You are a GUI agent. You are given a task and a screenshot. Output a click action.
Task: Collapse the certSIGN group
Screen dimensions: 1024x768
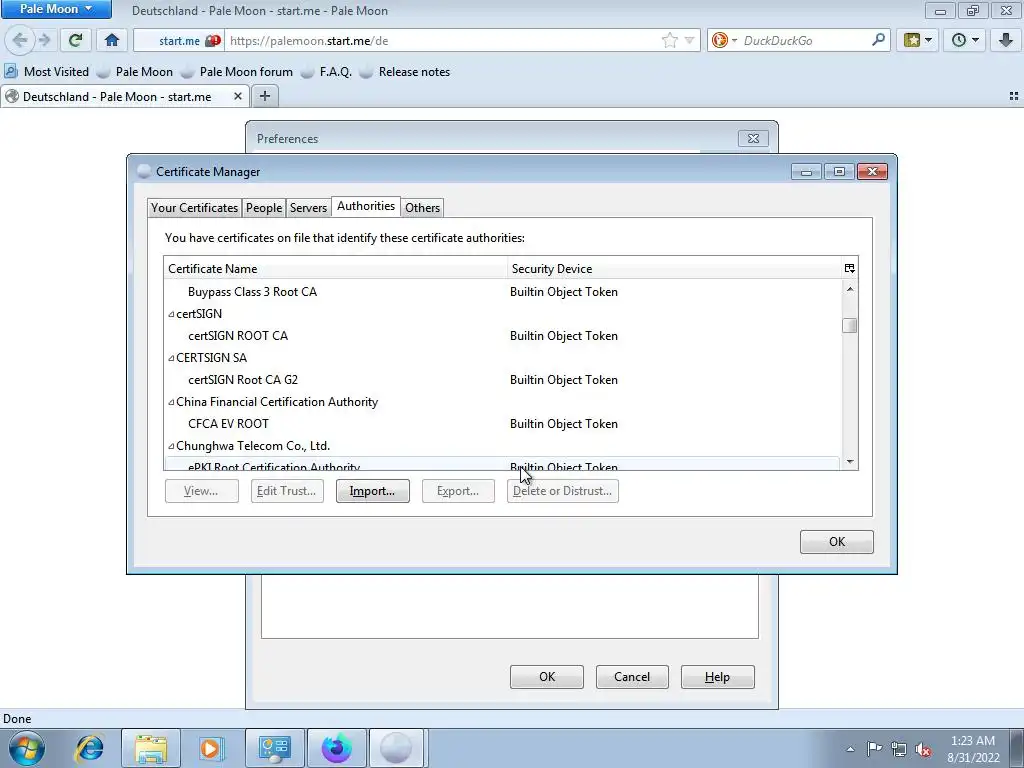pyautogui.click(x=171, y=314)
